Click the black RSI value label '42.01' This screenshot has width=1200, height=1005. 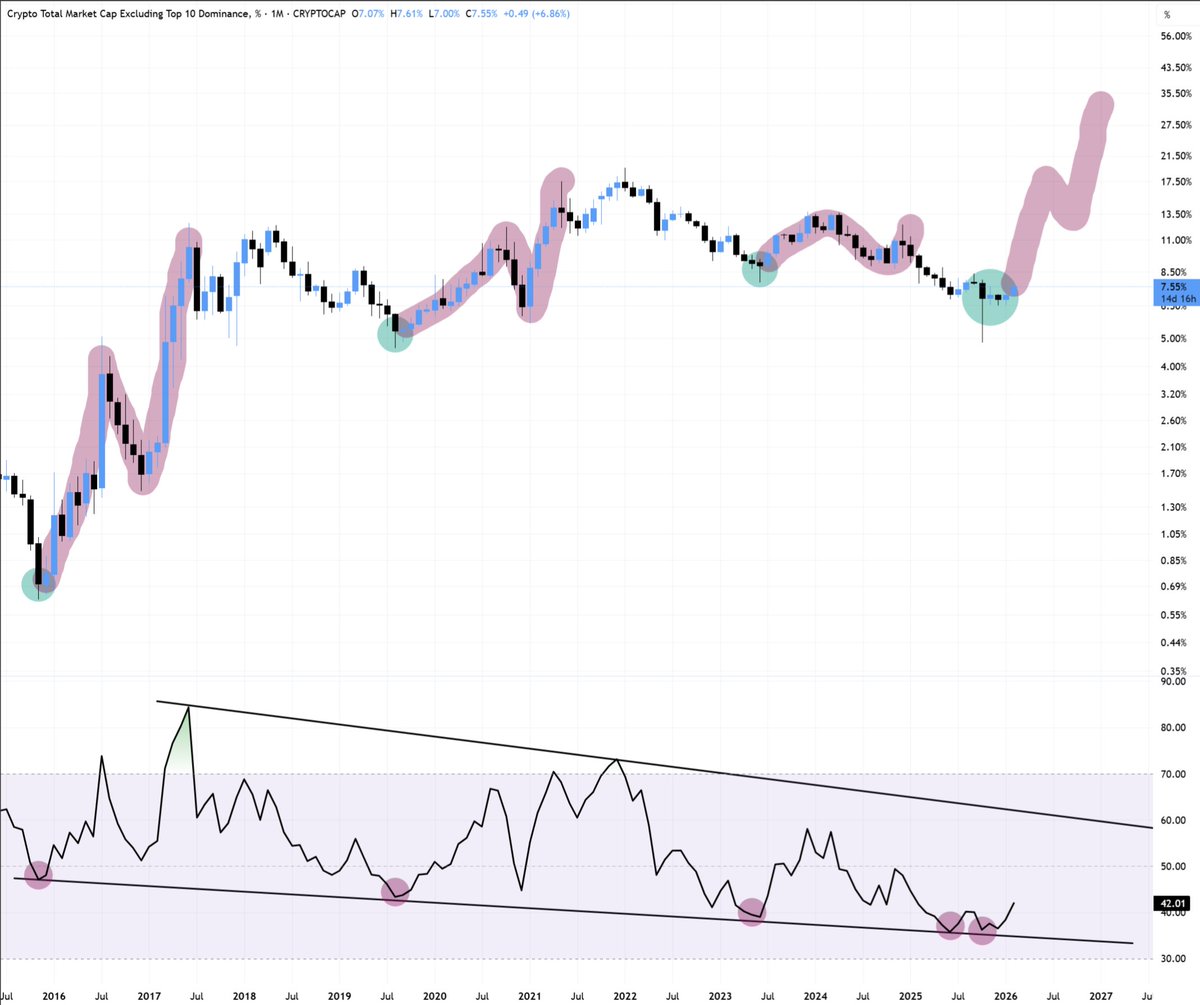coord(1171,904)
